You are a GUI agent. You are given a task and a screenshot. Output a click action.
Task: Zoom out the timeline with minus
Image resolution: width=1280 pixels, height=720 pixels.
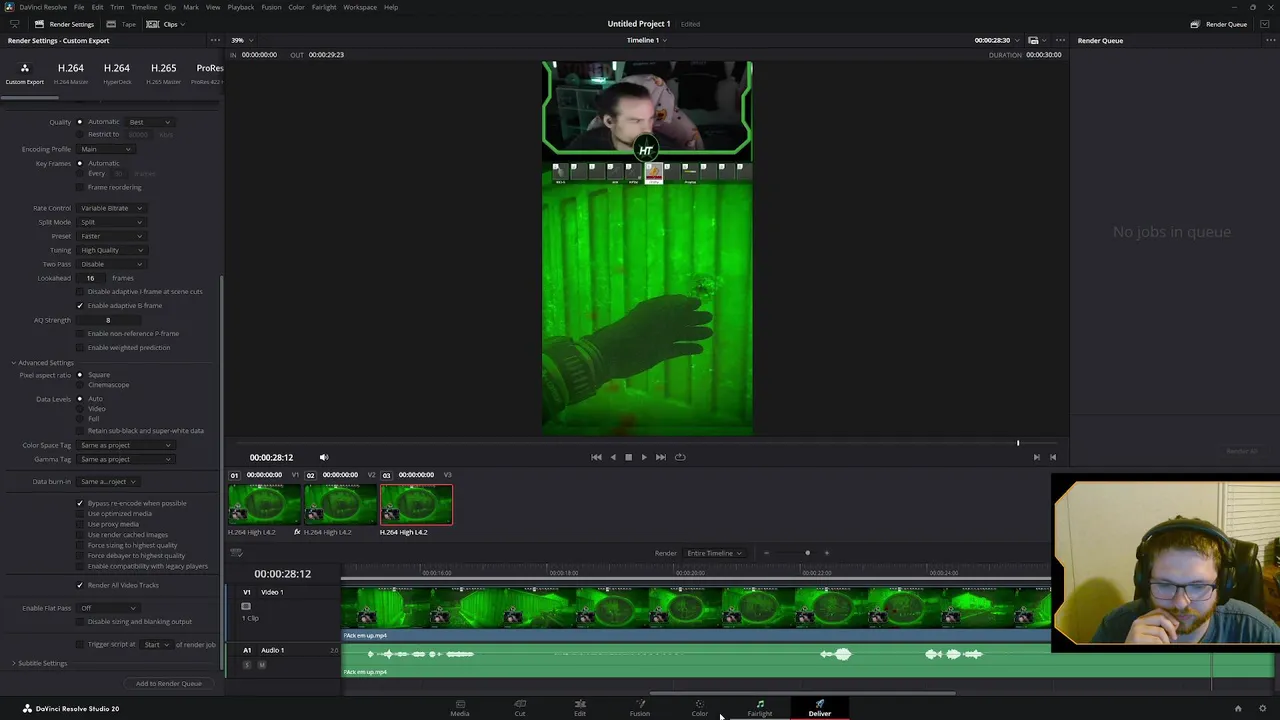coord(766,553)
